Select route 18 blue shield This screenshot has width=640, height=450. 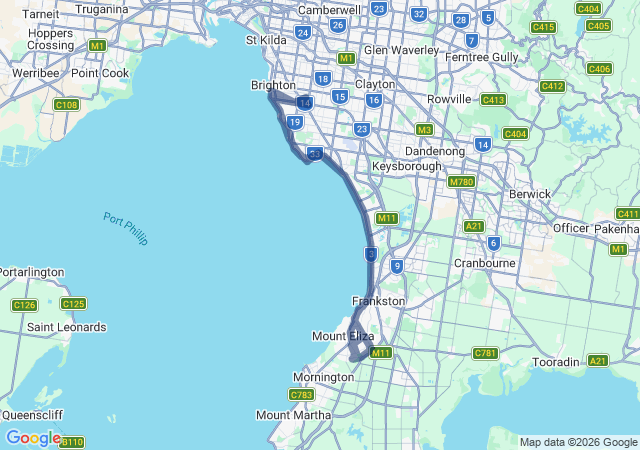[323, 79]
